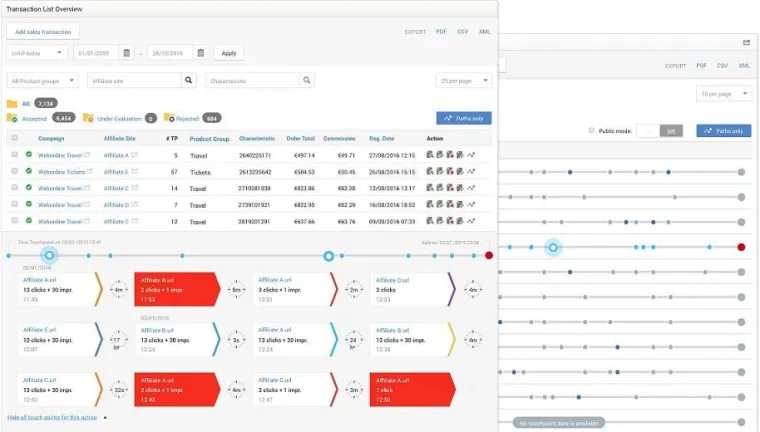The image size is (760, 432).
Task: Tick the checkbox for the 2640225171 row
Action: [15, 155]
